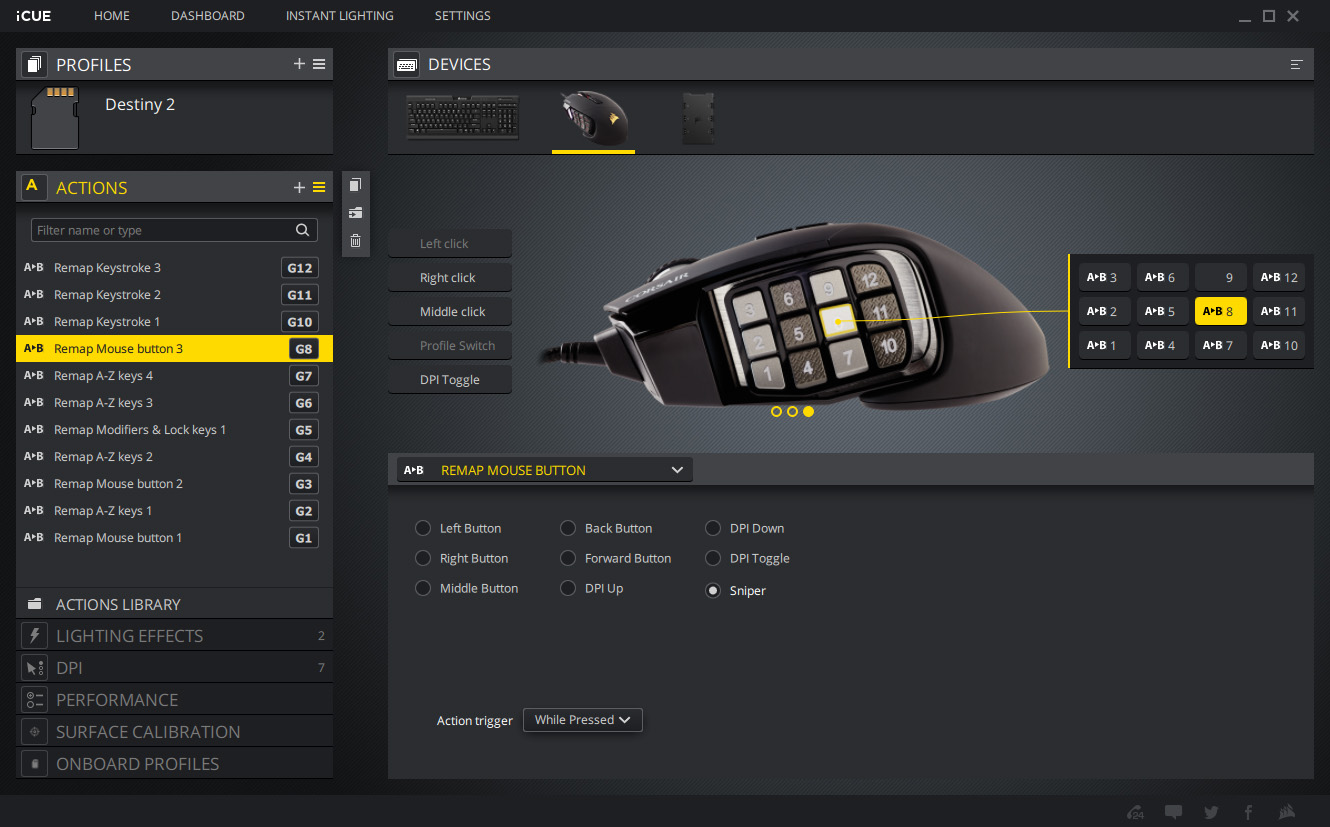Click the Actions Library folder icon
1330x827 pixels.
click(x=35, y=604)
